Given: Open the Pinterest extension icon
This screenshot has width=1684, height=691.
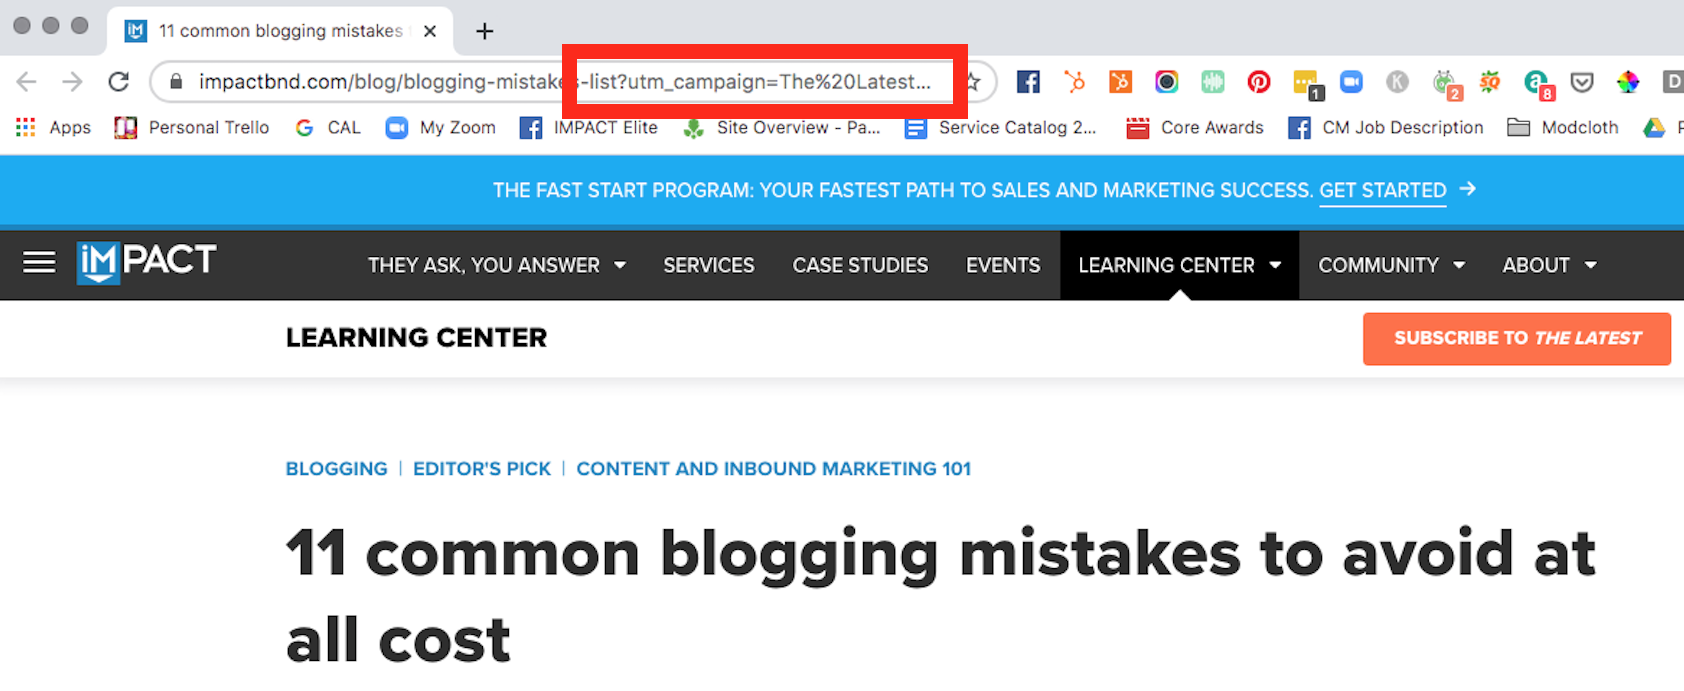Looking at the screenshot, I should coord(1259,82).
